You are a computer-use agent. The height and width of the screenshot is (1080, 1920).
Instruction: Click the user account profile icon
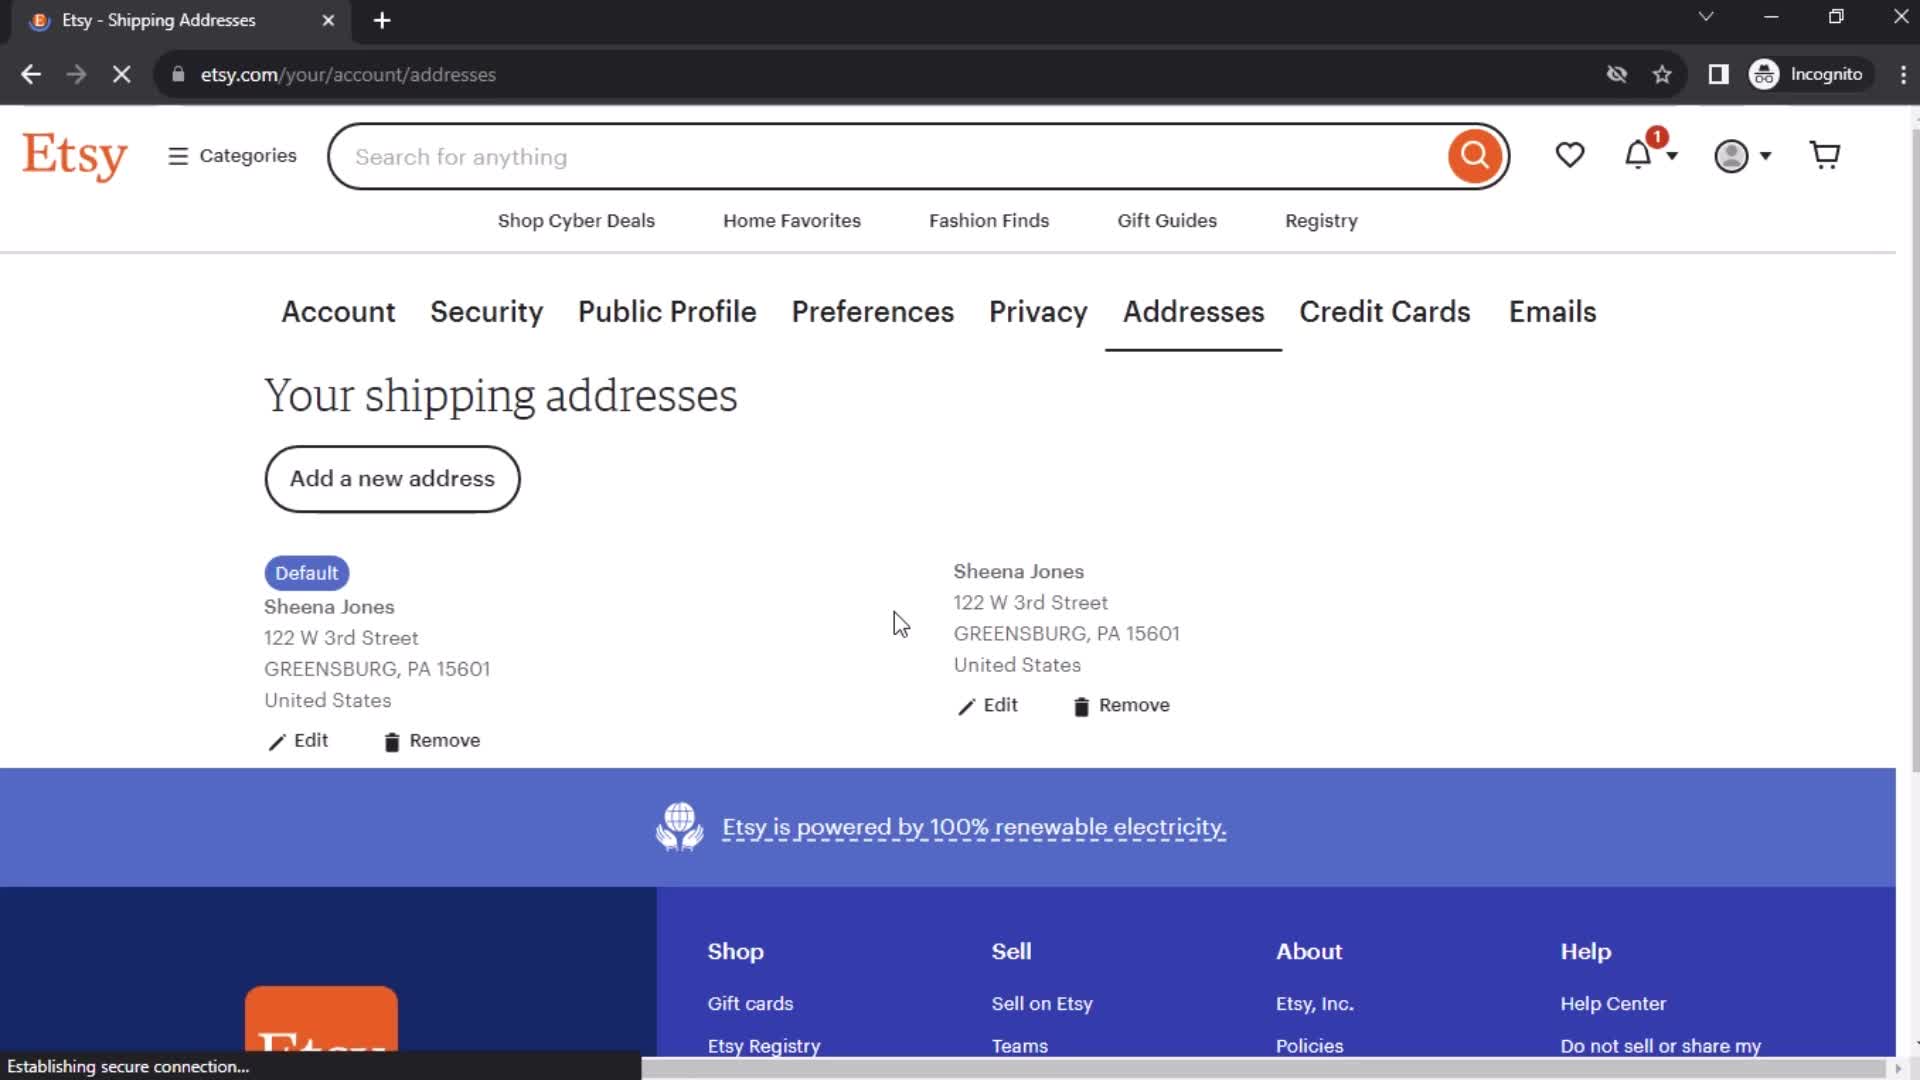1731,156
